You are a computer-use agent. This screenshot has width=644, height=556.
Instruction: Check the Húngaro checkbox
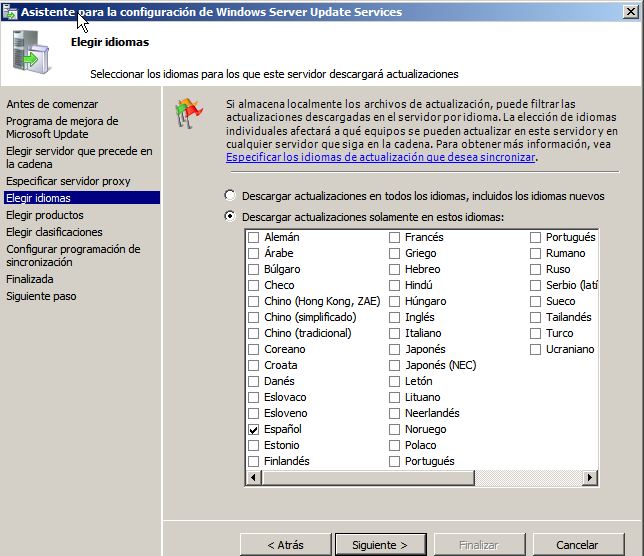(394, 301)
